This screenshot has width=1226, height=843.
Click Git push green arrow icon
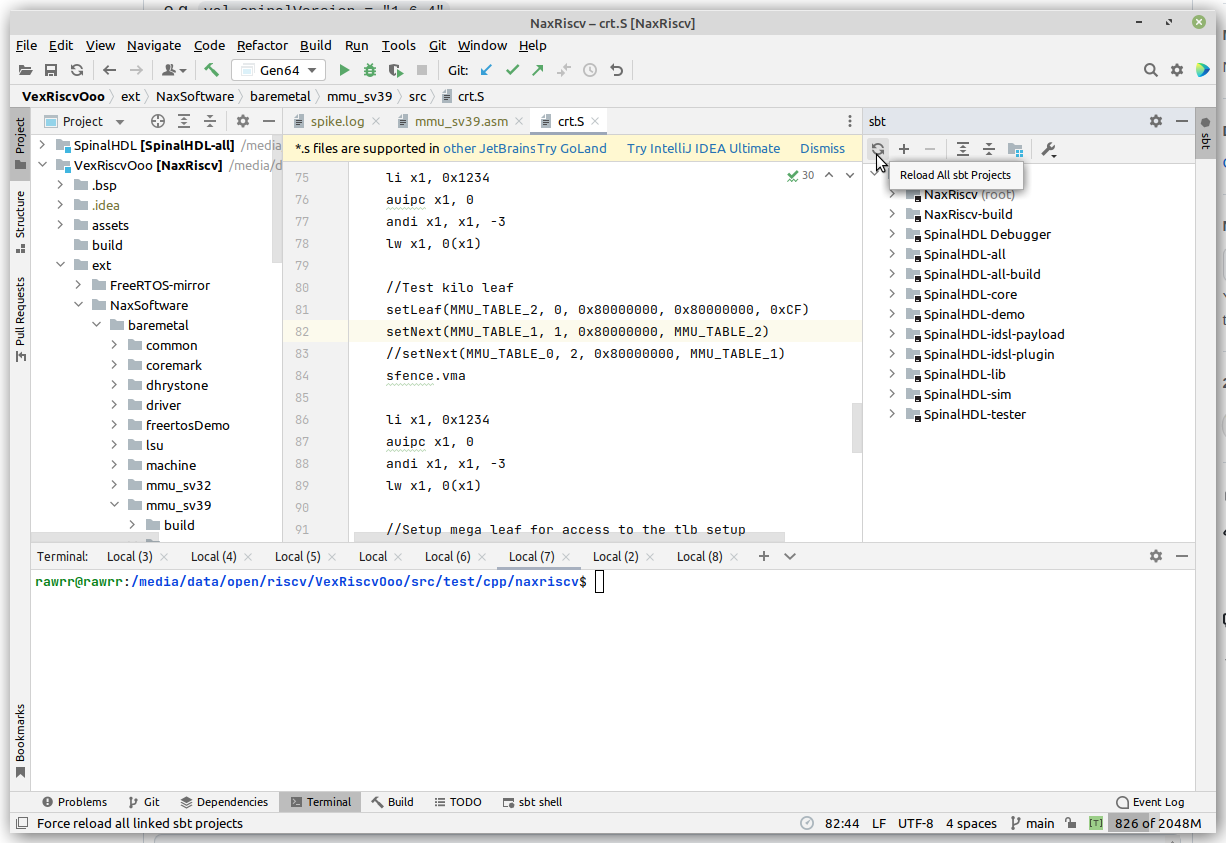538,70
